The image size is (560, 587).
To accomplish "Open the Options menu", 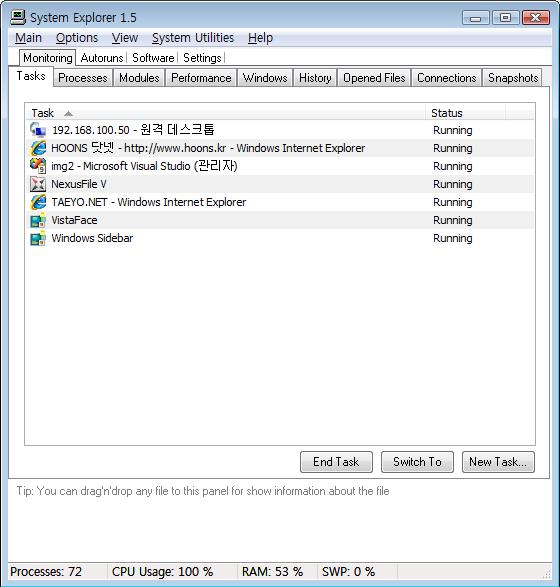I will point(77,38).
